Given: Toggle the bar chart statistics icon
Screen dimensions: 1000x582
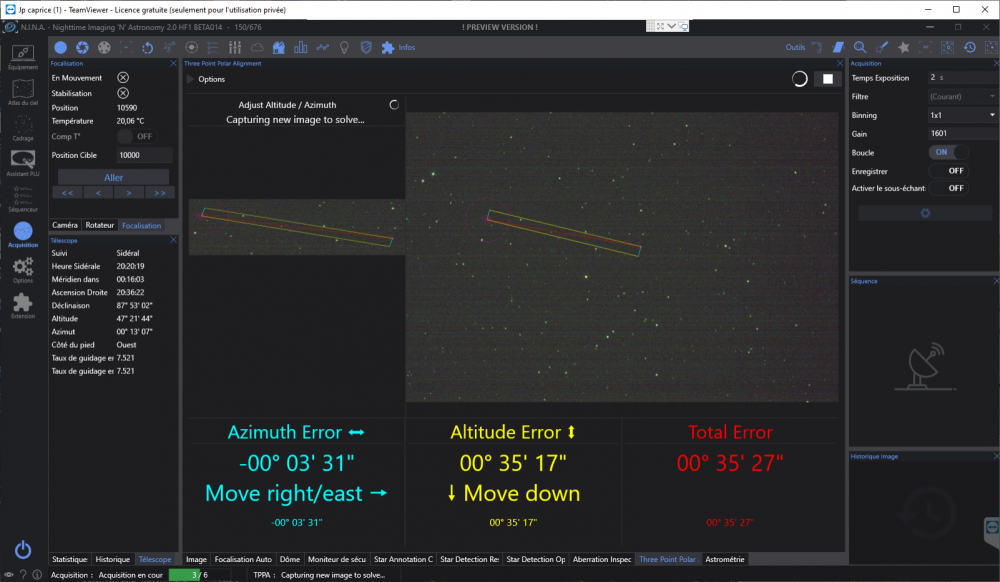Looking at the screenshot, I should tap(300, 47).
